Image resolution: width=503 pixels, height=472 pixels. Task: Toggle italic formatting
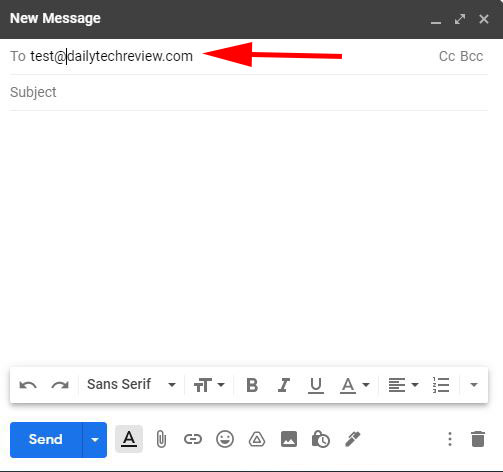(x=284, y=385)
